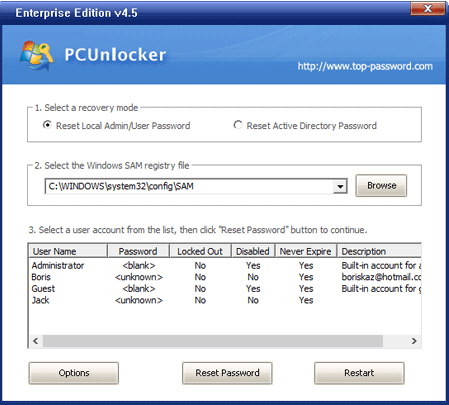449x405 pixels.
Task: Open the top-password.com website link
Action: coord(365,66)
